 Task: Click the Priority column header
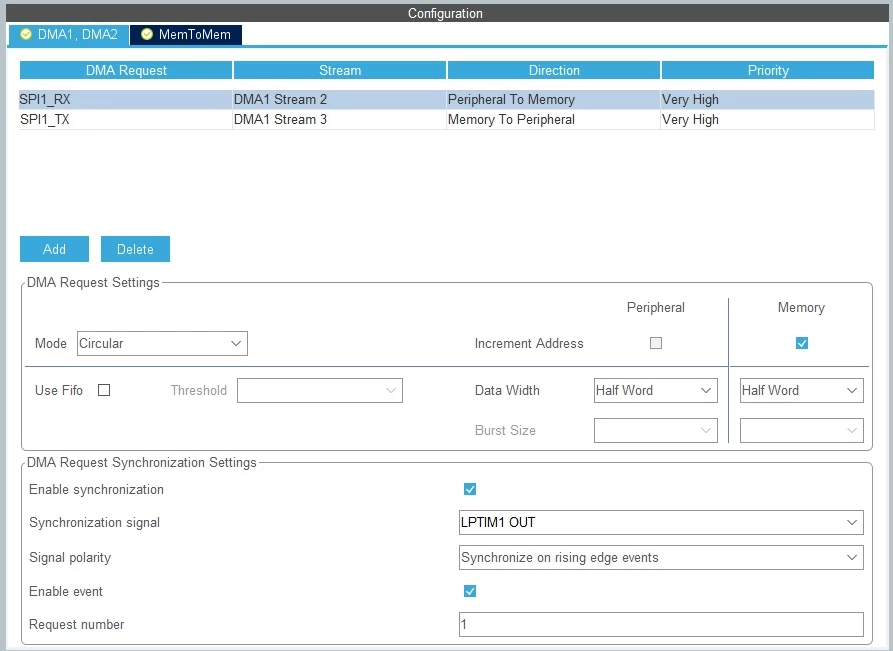coord(768,70)
